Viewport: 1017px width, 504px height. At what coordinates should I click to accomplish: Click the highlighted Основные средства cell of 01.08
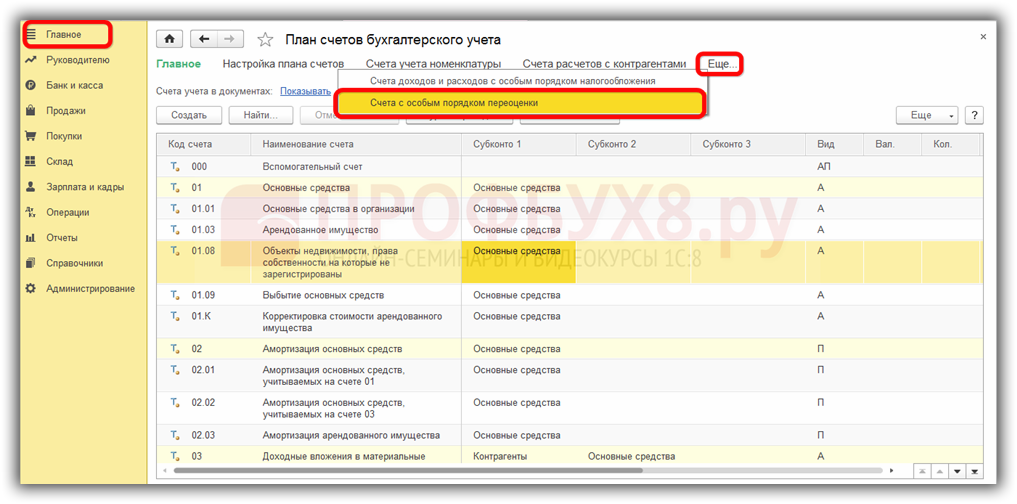tap(518, 262)
